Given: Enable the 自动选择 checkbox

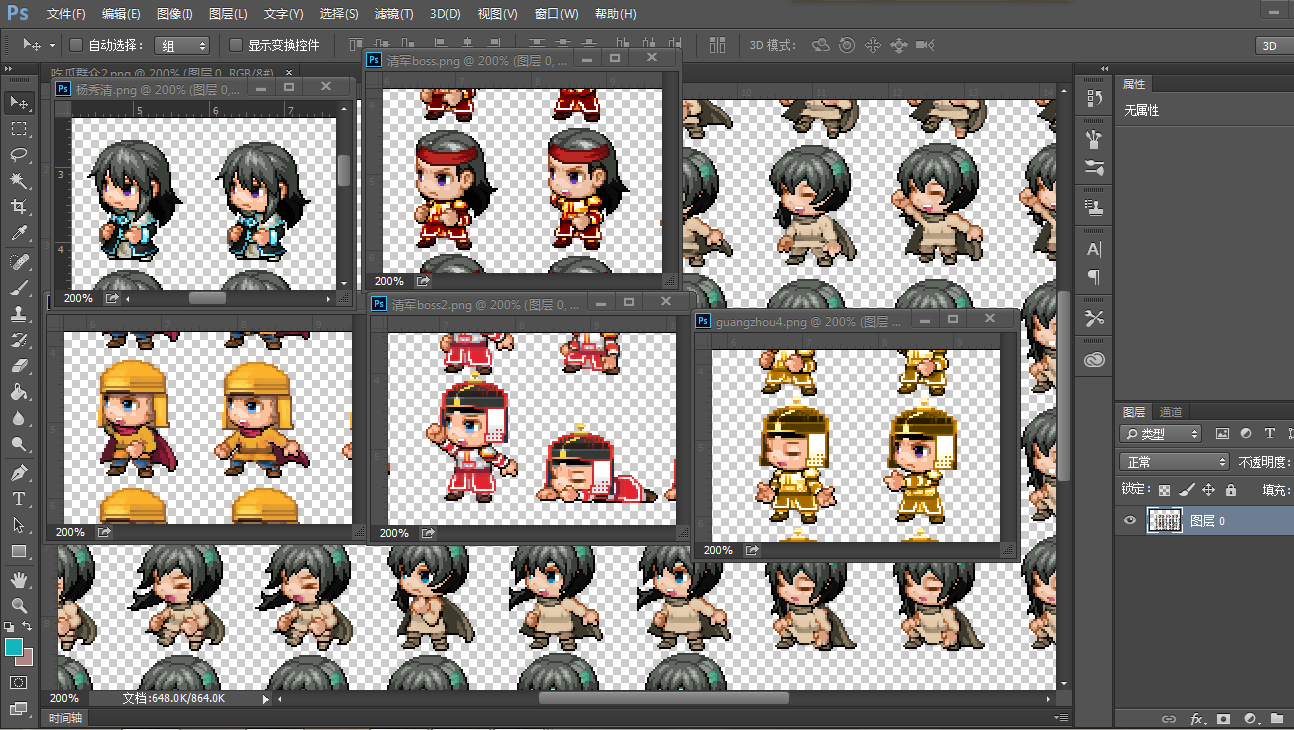Looking at the screenshot, I should [x=76, y=45].
